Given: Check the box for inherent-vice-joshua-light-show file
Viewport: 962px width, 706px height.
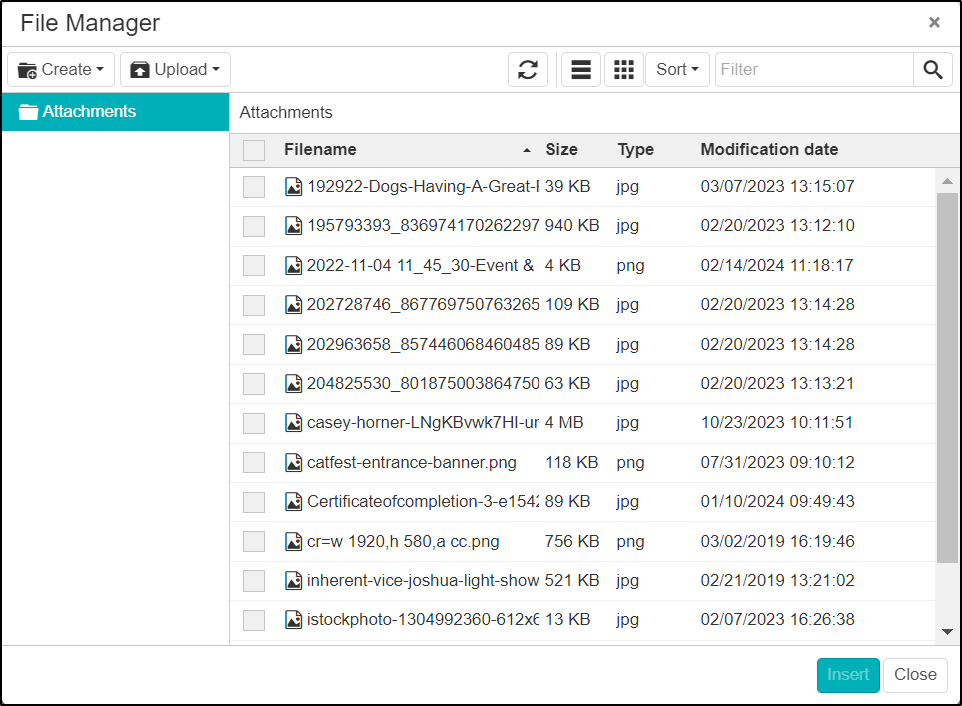Looking at the screenshot, I should coord(254,581).
